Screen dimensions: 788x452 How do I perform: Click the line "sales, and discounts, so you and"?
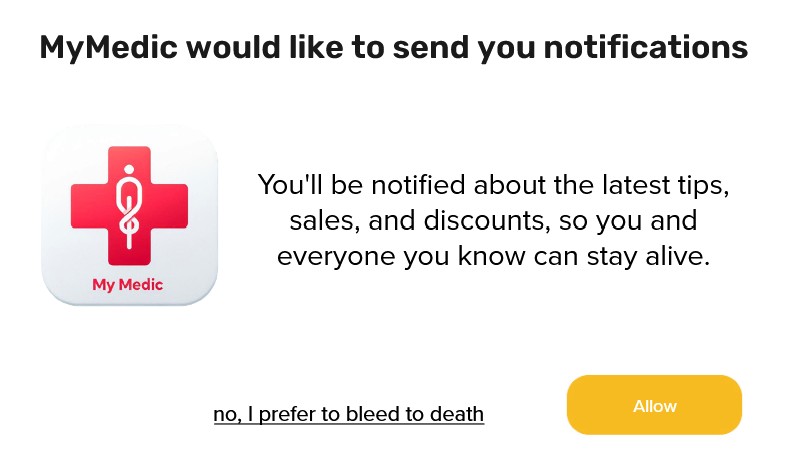click(x=492, y=220)
